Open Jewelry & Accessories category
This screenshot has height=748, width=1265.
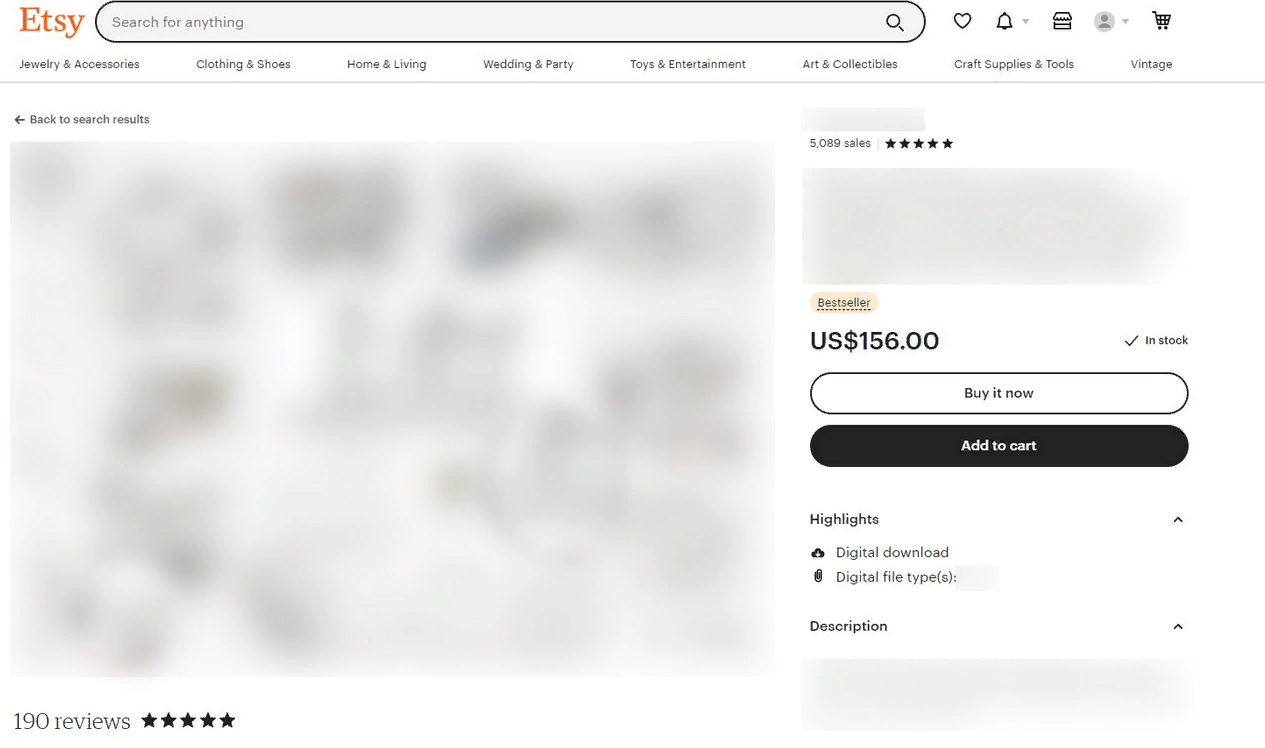80,64
